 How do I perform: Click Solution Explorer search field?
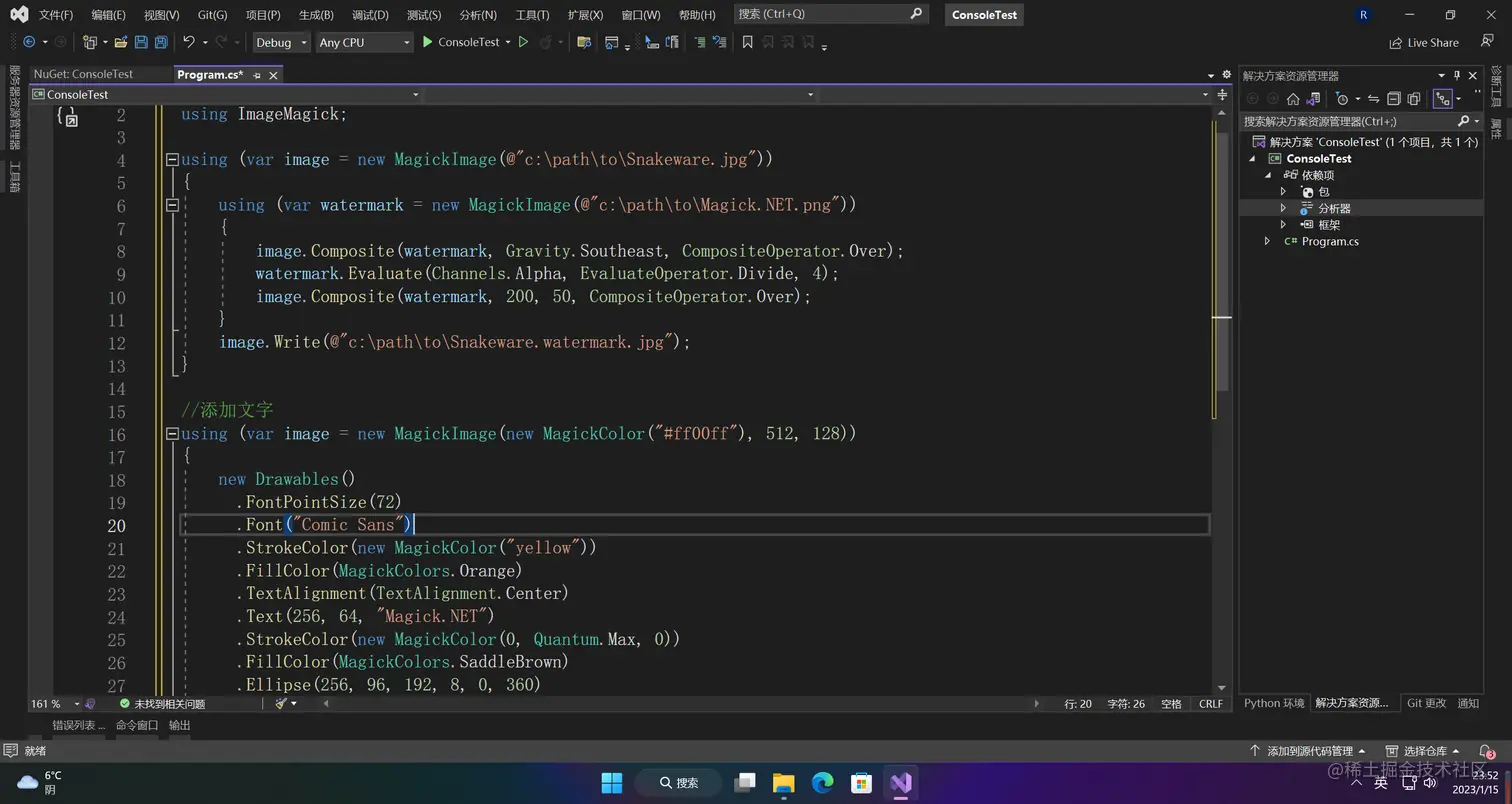point(1360,121)
